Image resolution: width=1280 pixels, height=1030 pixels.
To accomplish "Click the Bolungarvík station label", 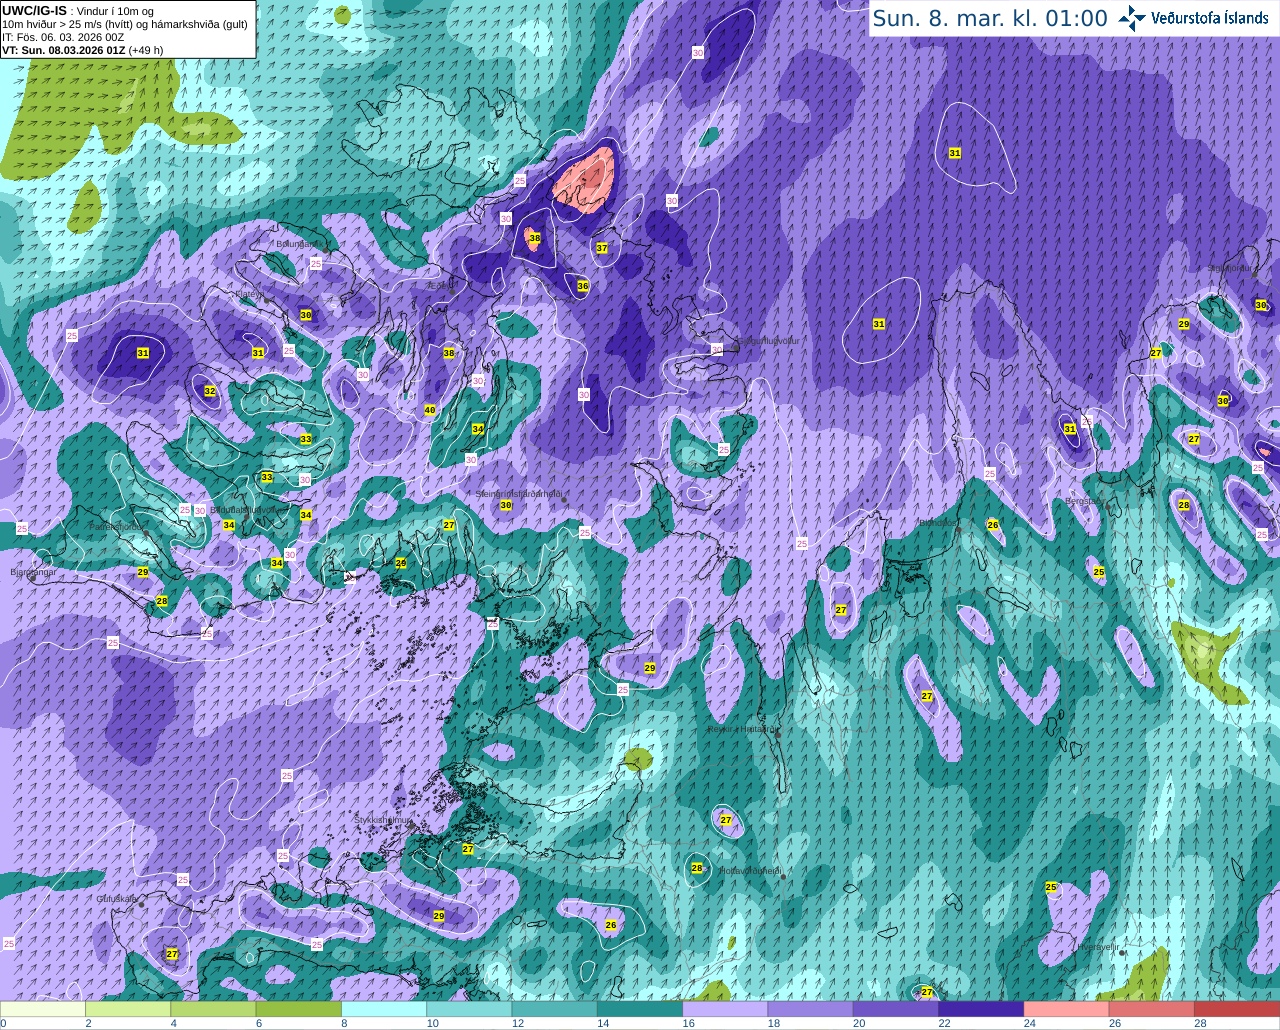I will 299,243.
